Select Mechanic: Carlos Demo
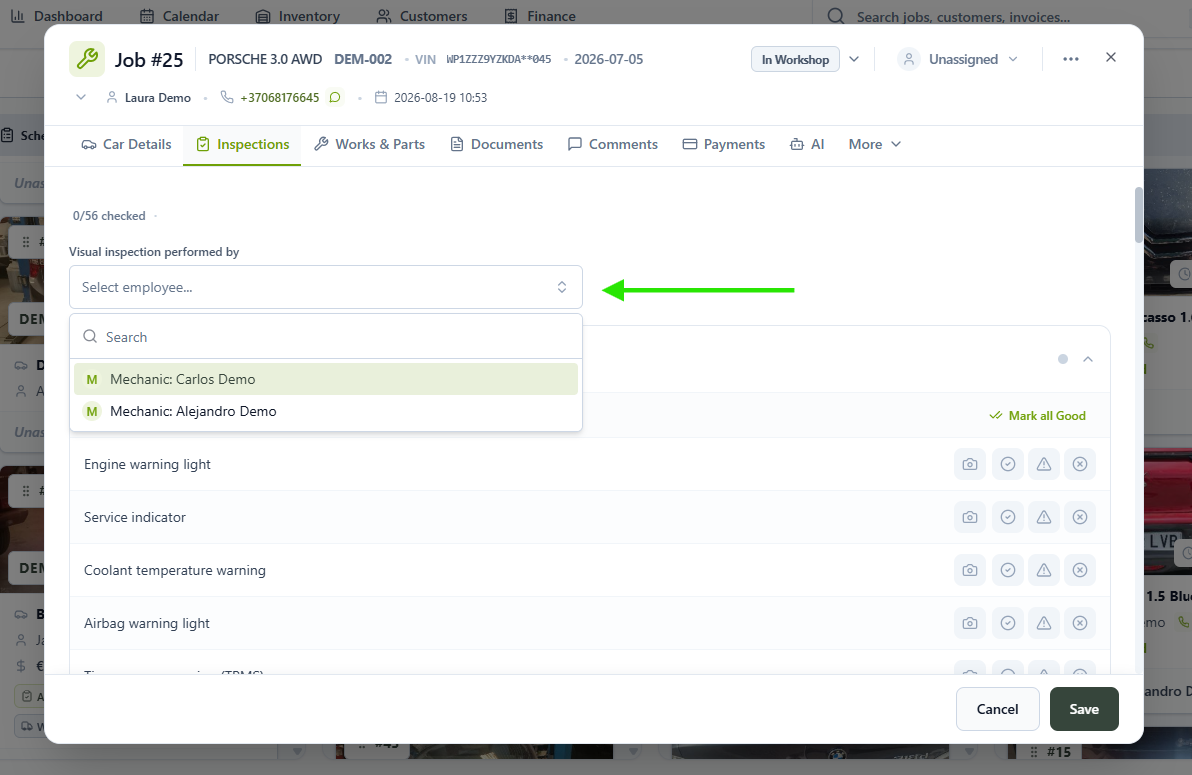1192x775 pixels. tap(325, 380)
